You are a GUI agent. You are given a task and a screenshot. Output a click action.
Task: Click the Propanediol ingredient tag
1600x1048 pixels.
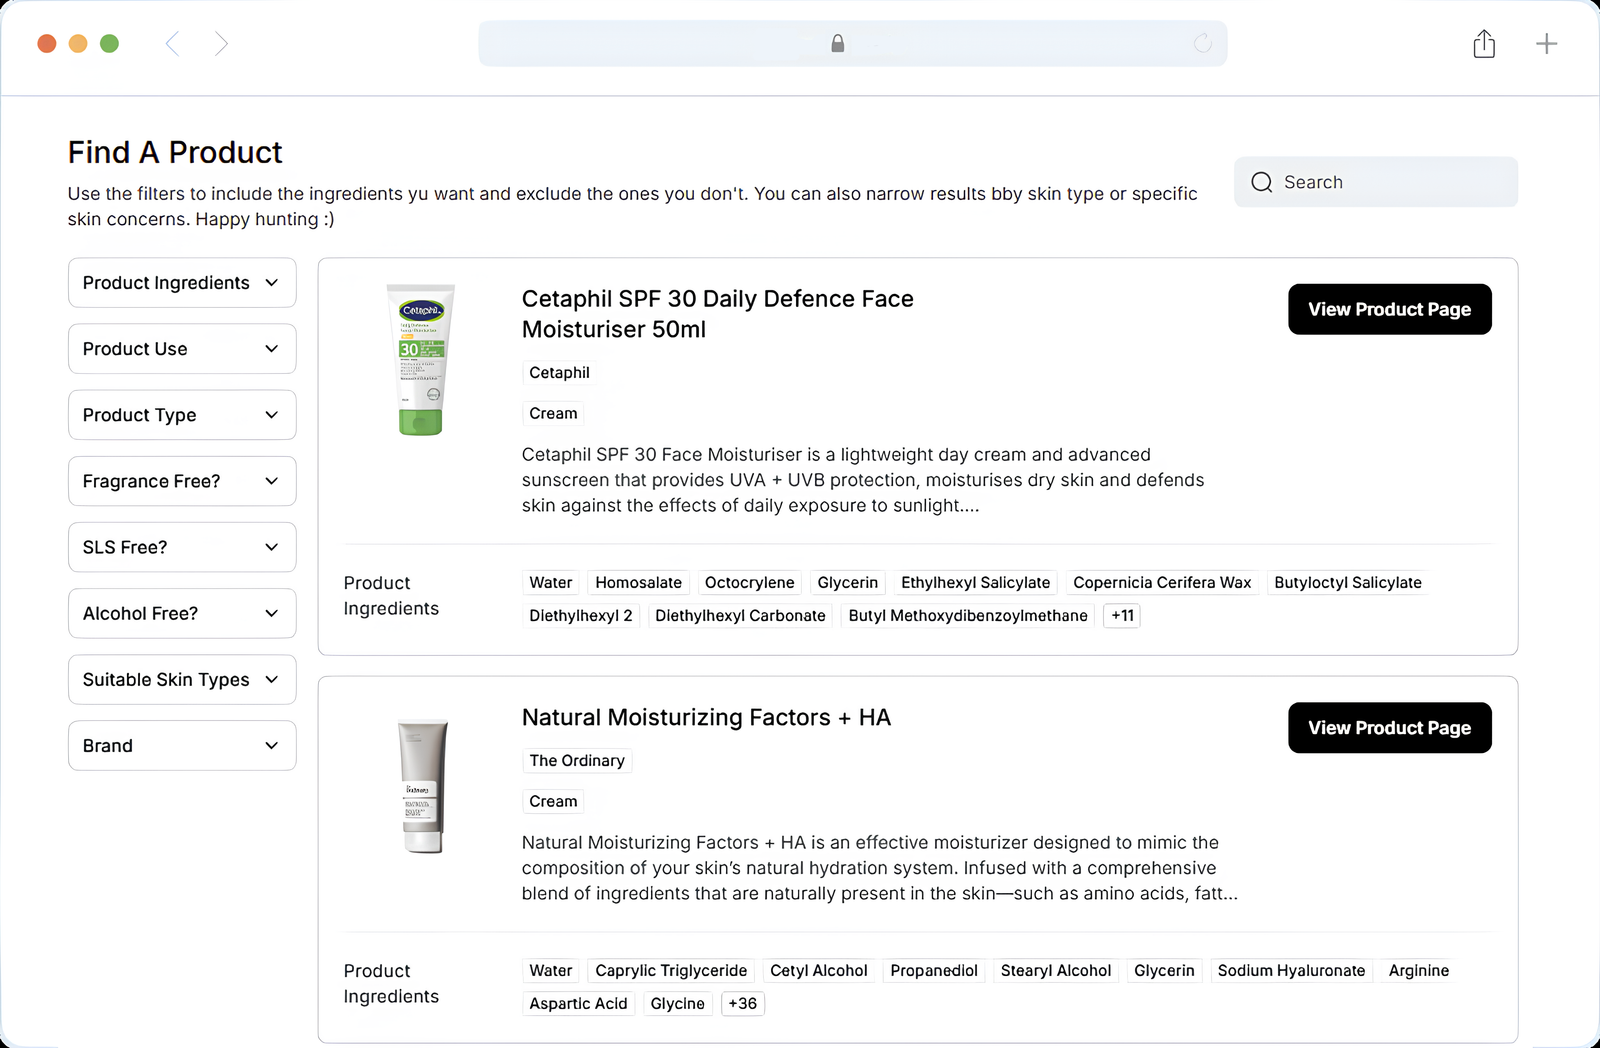click(934, 971)
